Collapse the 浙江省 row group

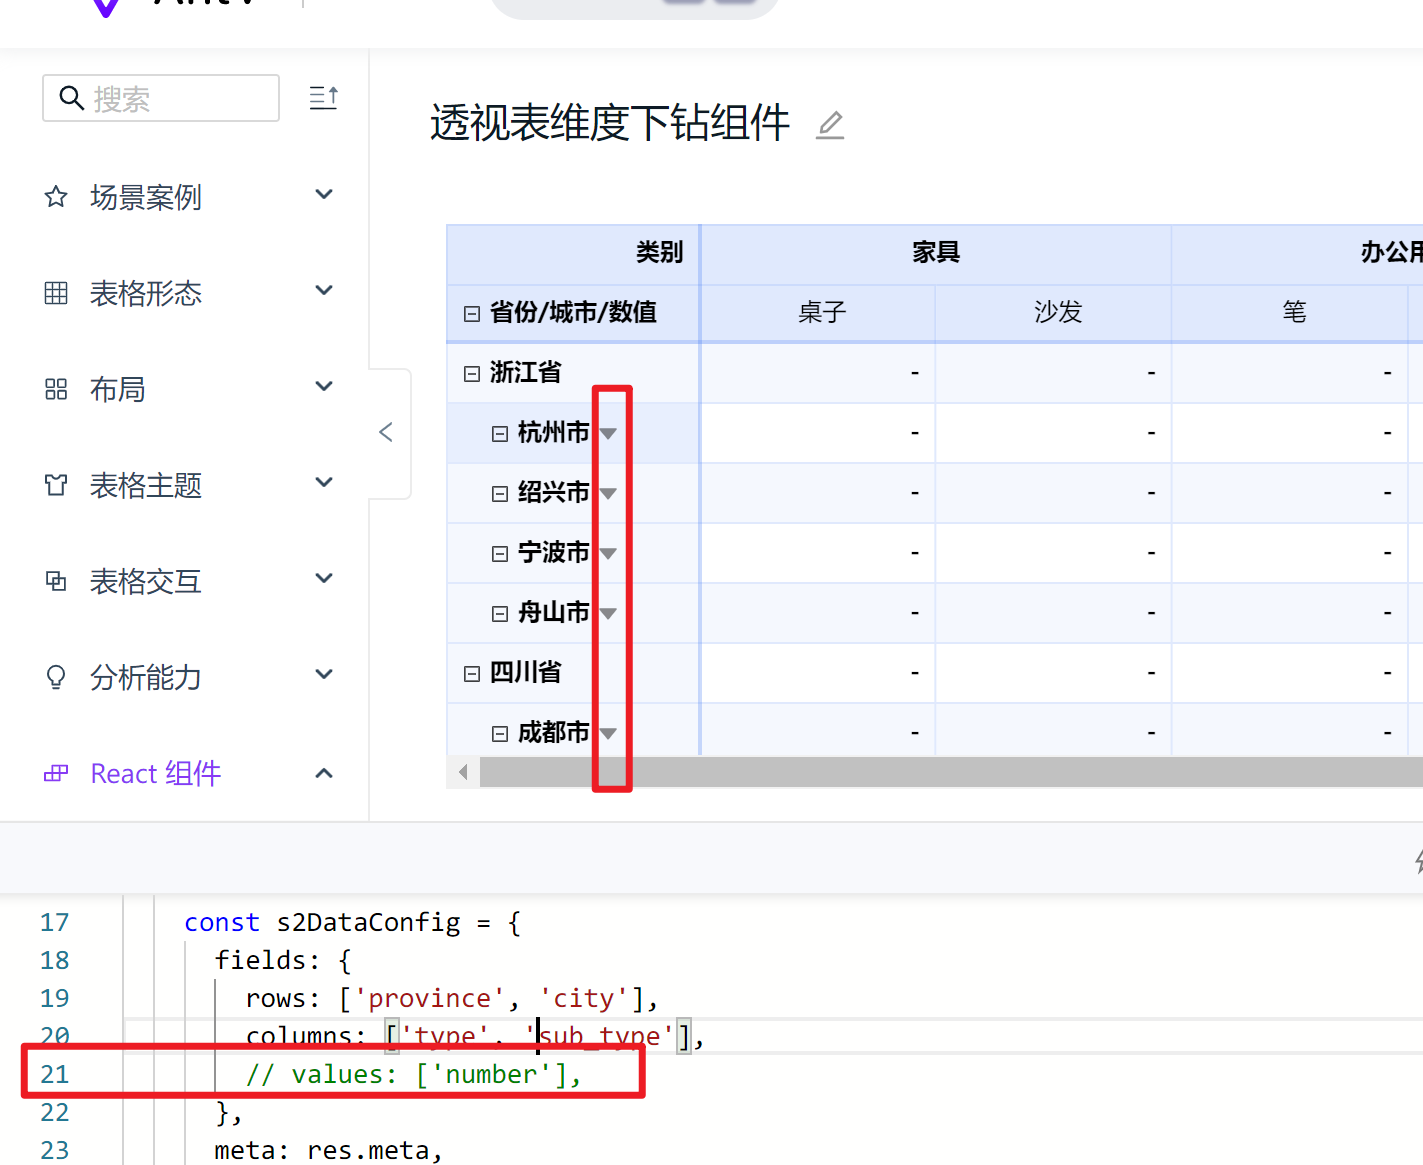[x=471, y=372]
